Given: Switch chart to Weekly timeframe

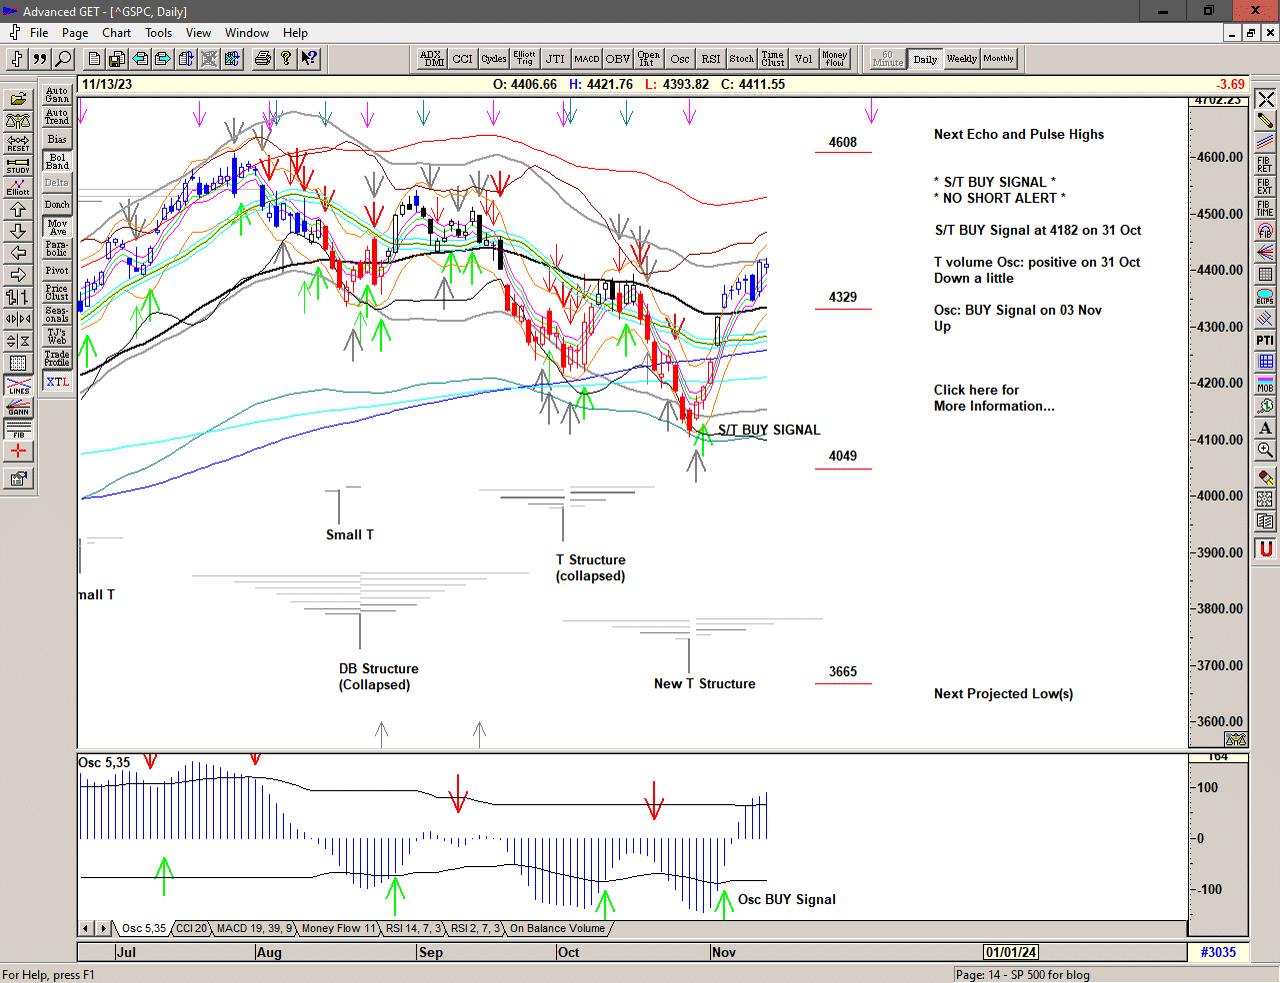Looking at the screenshot, I should [x=961, y=59].
